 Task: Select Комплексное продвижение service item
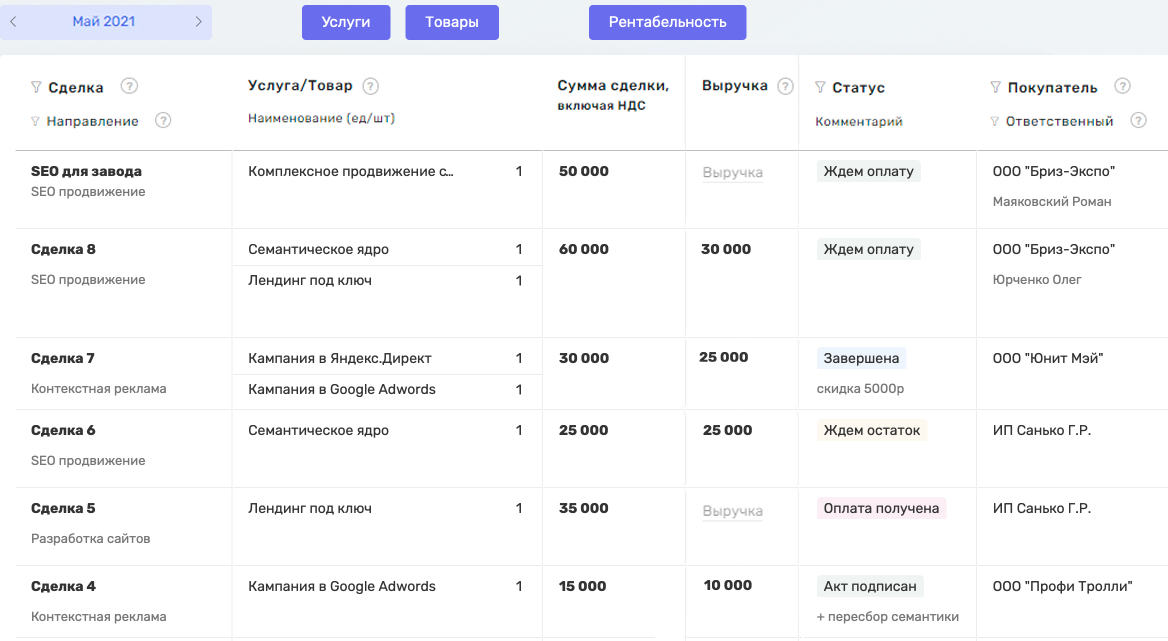click(x=351, y=171)
